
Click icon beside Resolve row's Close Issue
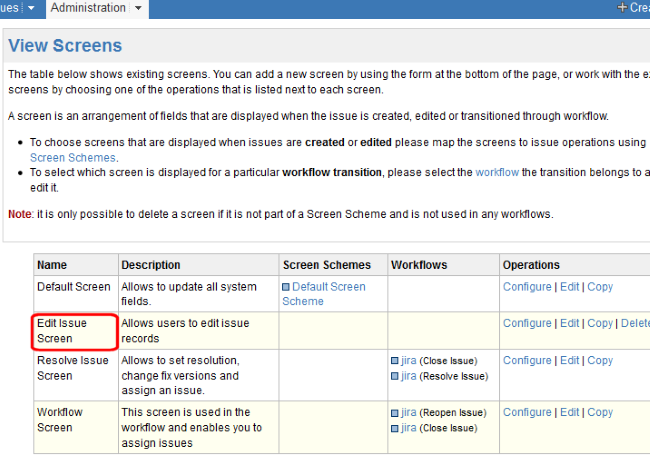pos(395,361)
